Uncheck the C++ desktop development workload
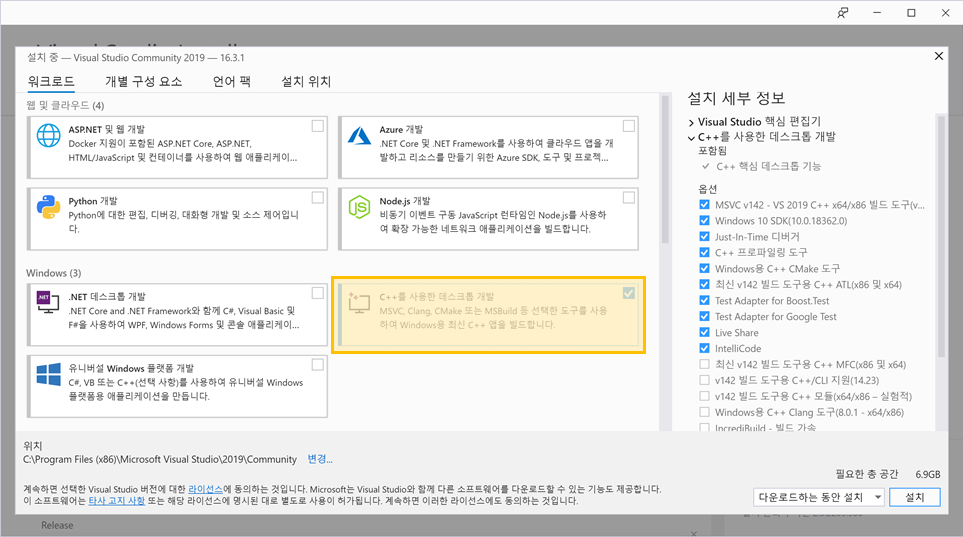The height and width of the screenshot is (537, 963). (628, 293)
